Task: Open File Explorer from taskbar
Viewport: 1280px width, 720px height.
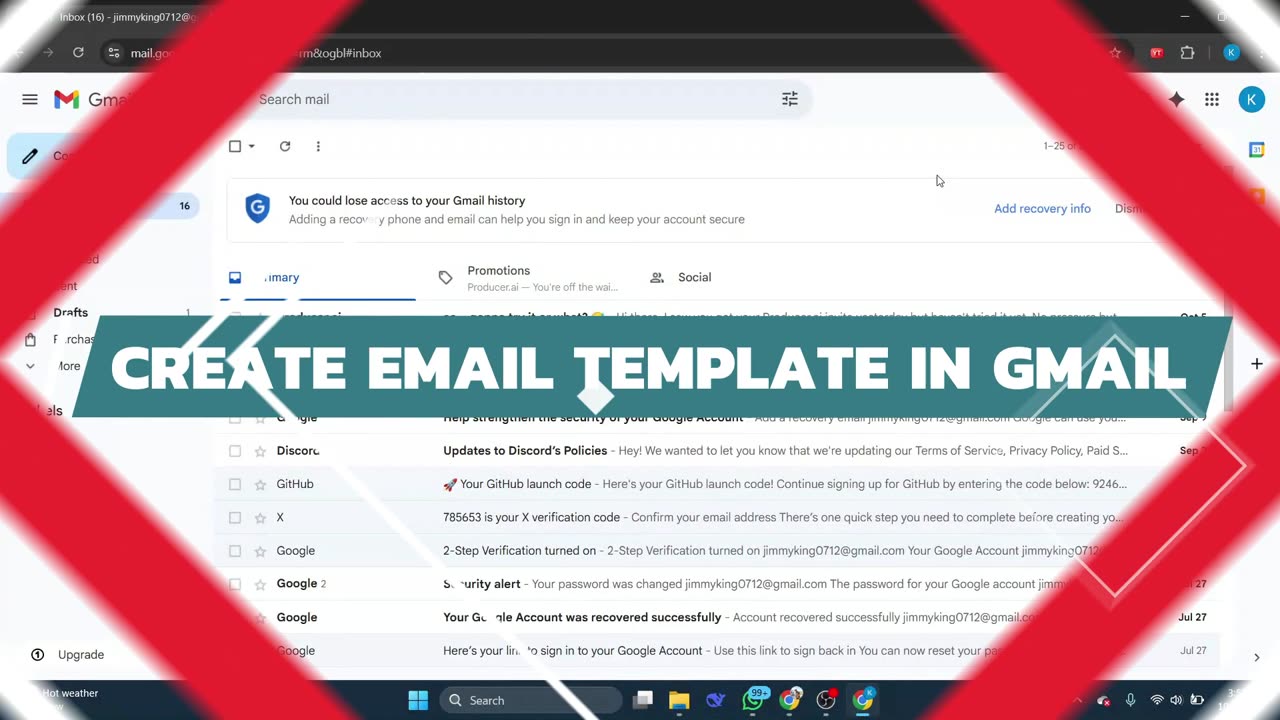Action: click(679, 700)
